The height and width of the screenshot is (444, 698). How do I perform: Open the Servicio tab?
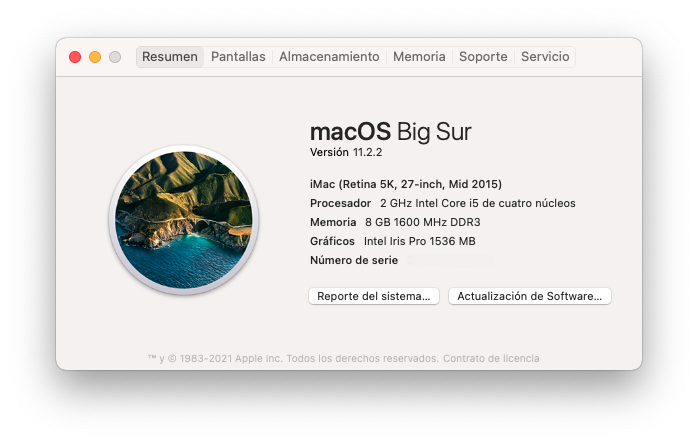pyautogui.click(x=545, y=57)
